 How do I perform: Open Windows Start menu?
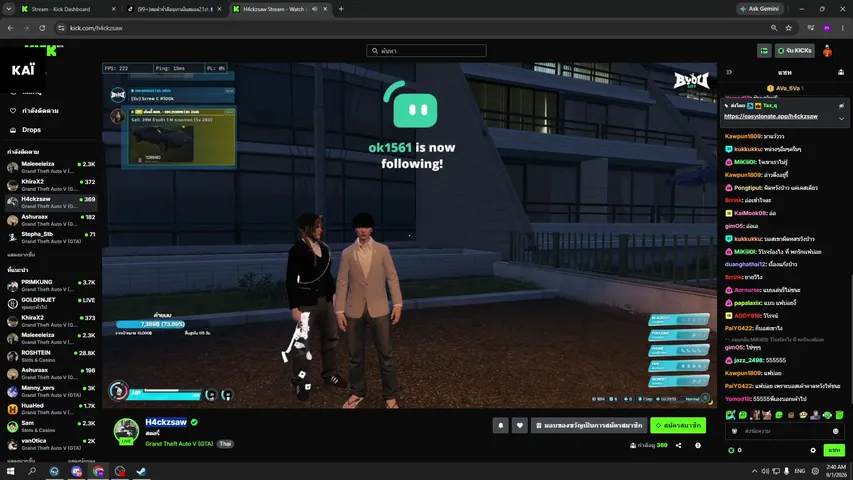click(10, 471)
